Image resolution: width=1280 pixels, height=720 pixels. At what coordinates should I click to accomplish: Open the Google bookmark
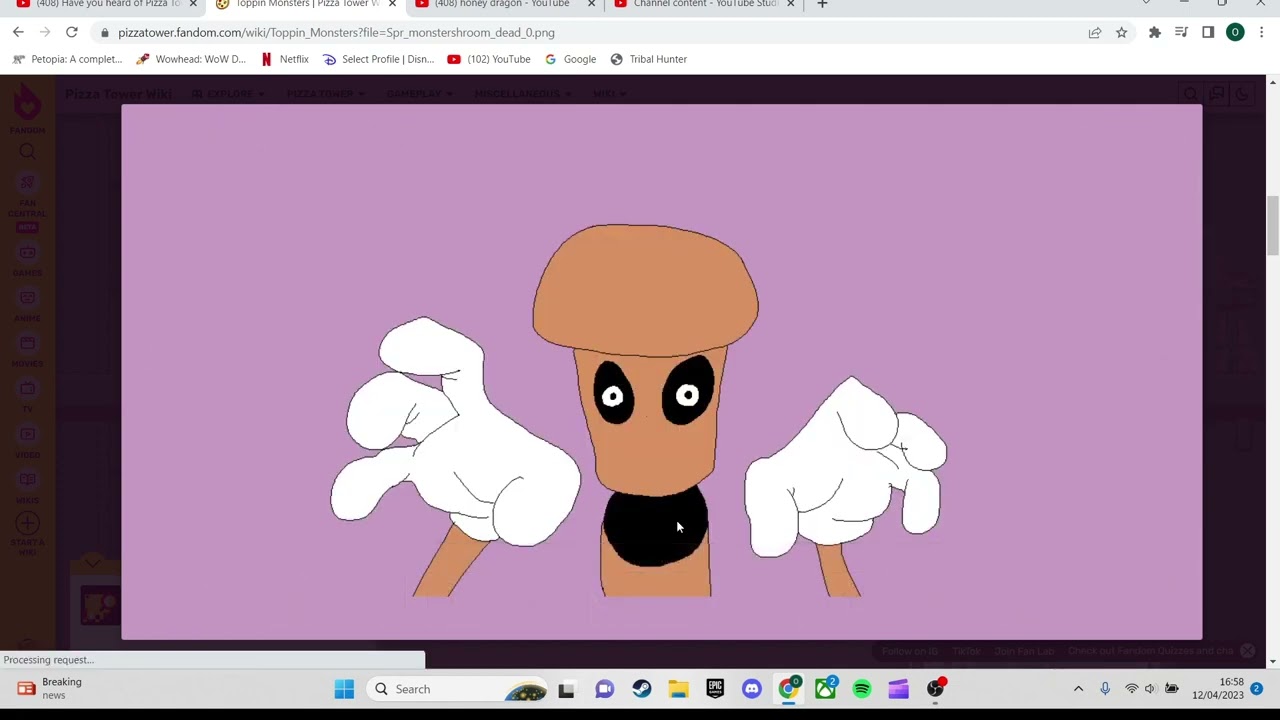pyautogui.click(x=570, y=59)
